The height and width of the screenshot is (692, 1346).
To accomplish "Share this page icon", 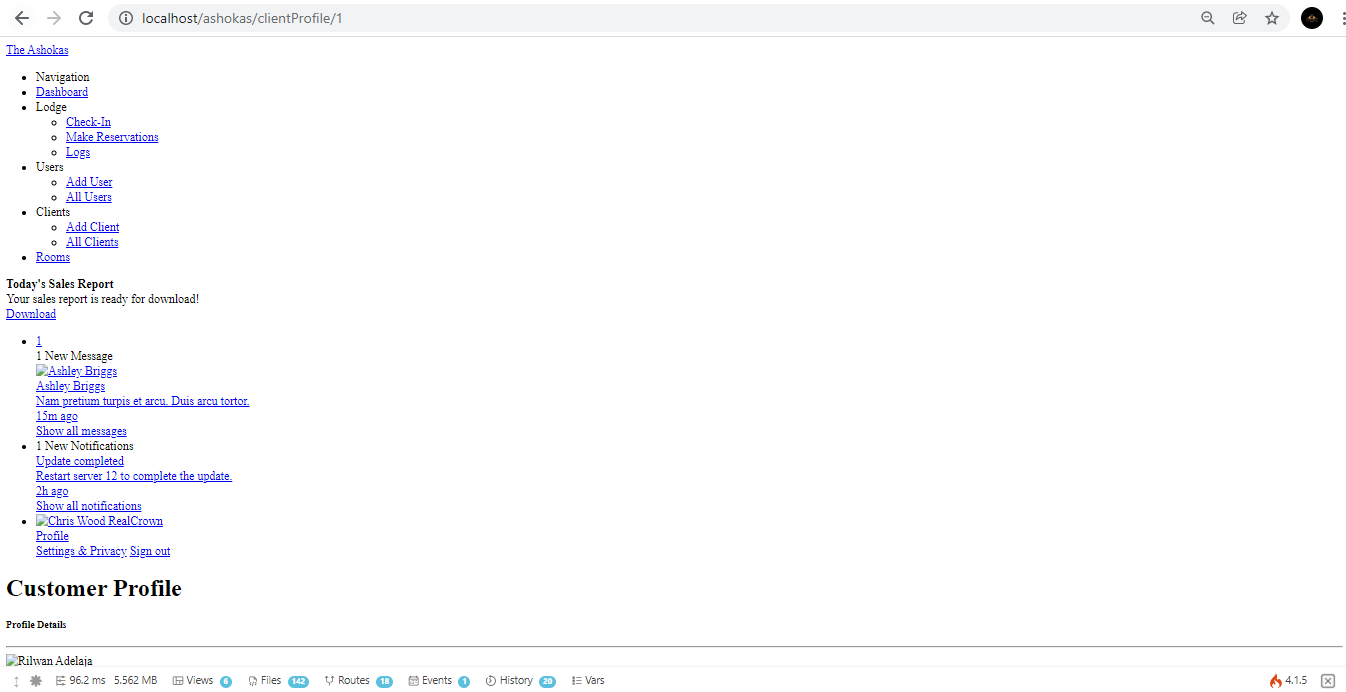I will pos(1240,18).
